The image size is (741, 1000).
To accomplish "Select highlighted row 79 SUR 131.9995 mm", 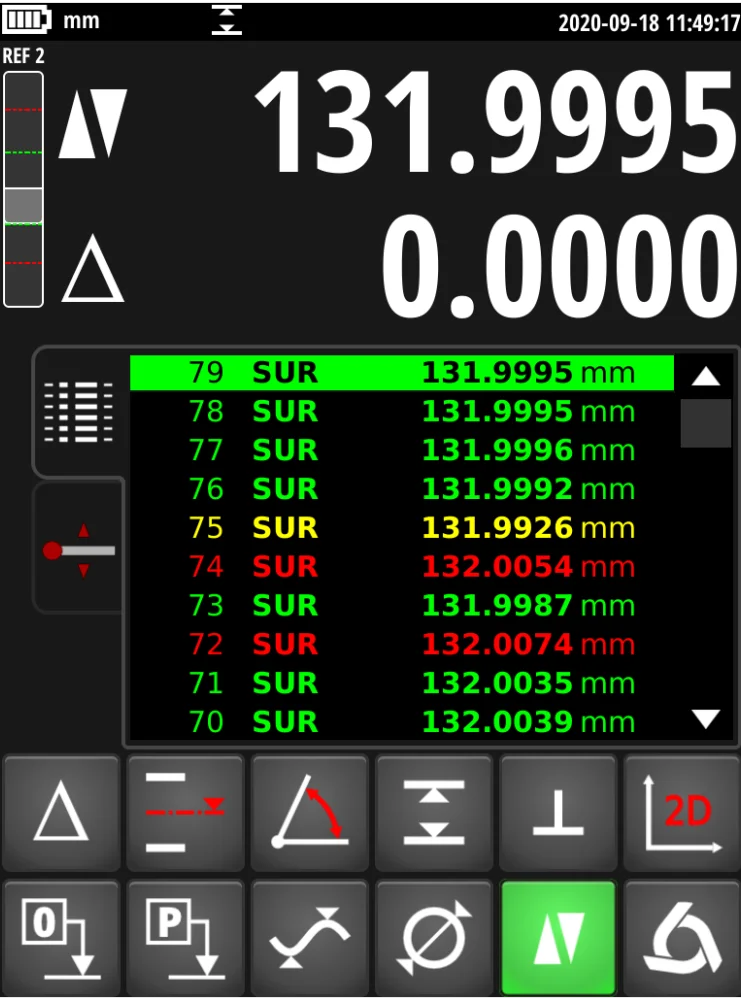I will click(x=402, y=372).
